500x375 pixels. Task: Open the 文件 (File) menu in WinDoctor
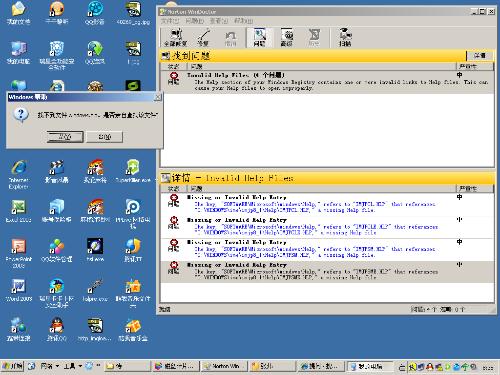170,21
